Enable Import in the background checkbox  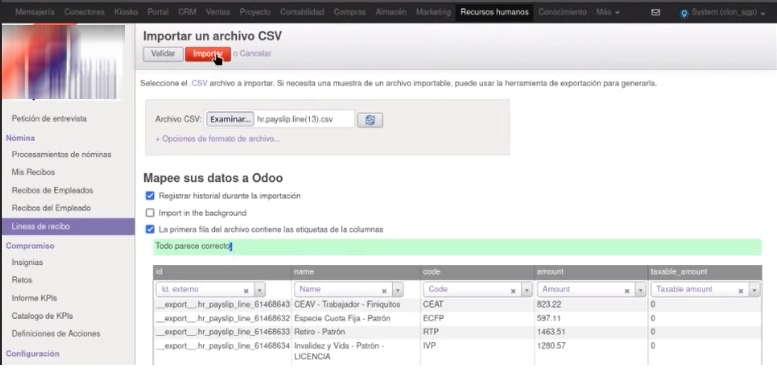[150, 213]
